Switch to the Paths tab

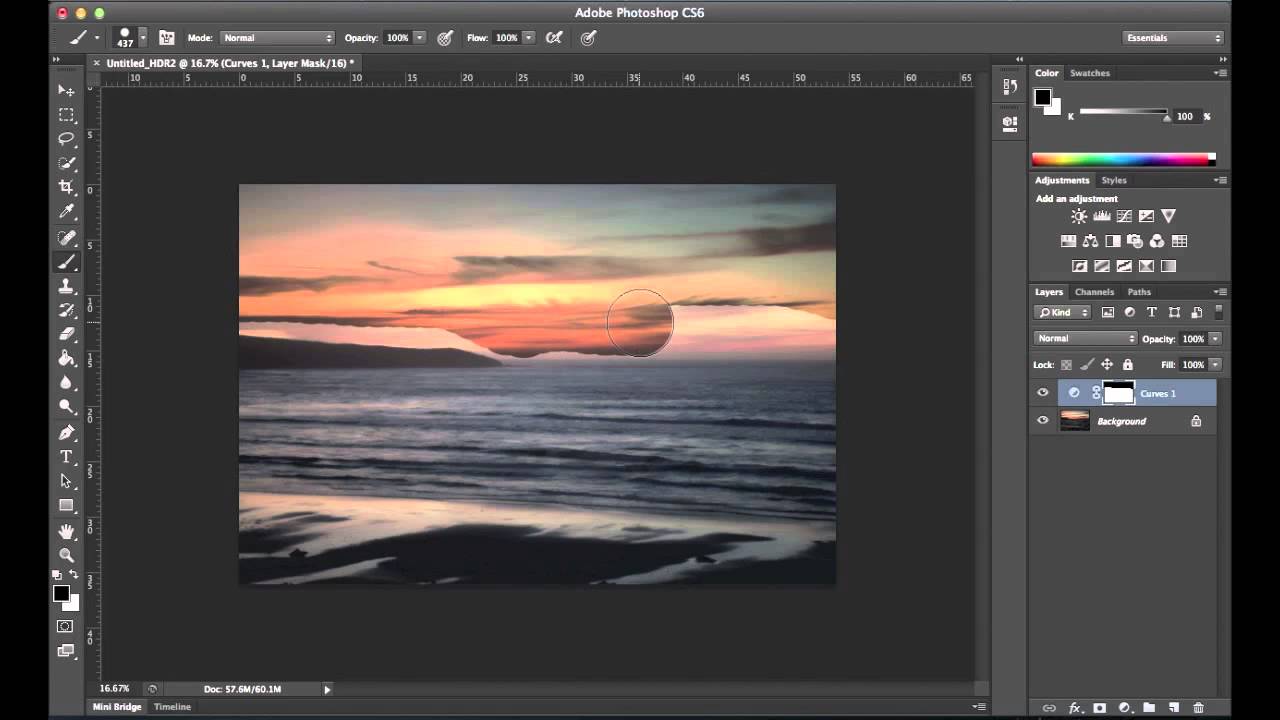[x=1139, y=292]
